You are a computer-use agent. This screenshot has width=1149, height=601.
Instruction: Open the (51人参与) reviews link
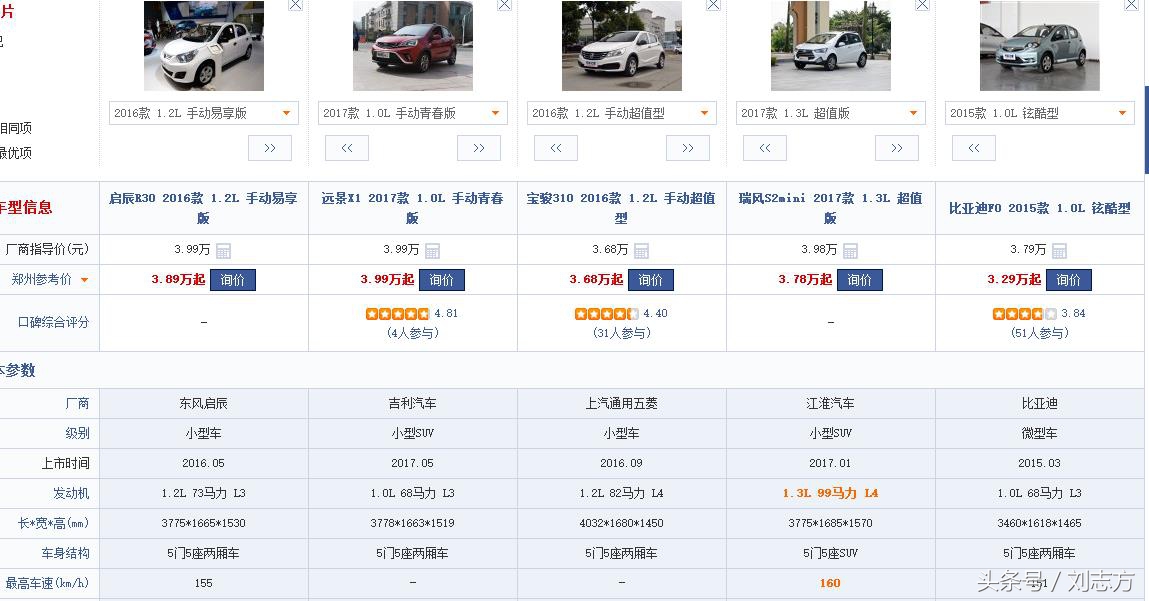pos(1040,333)
